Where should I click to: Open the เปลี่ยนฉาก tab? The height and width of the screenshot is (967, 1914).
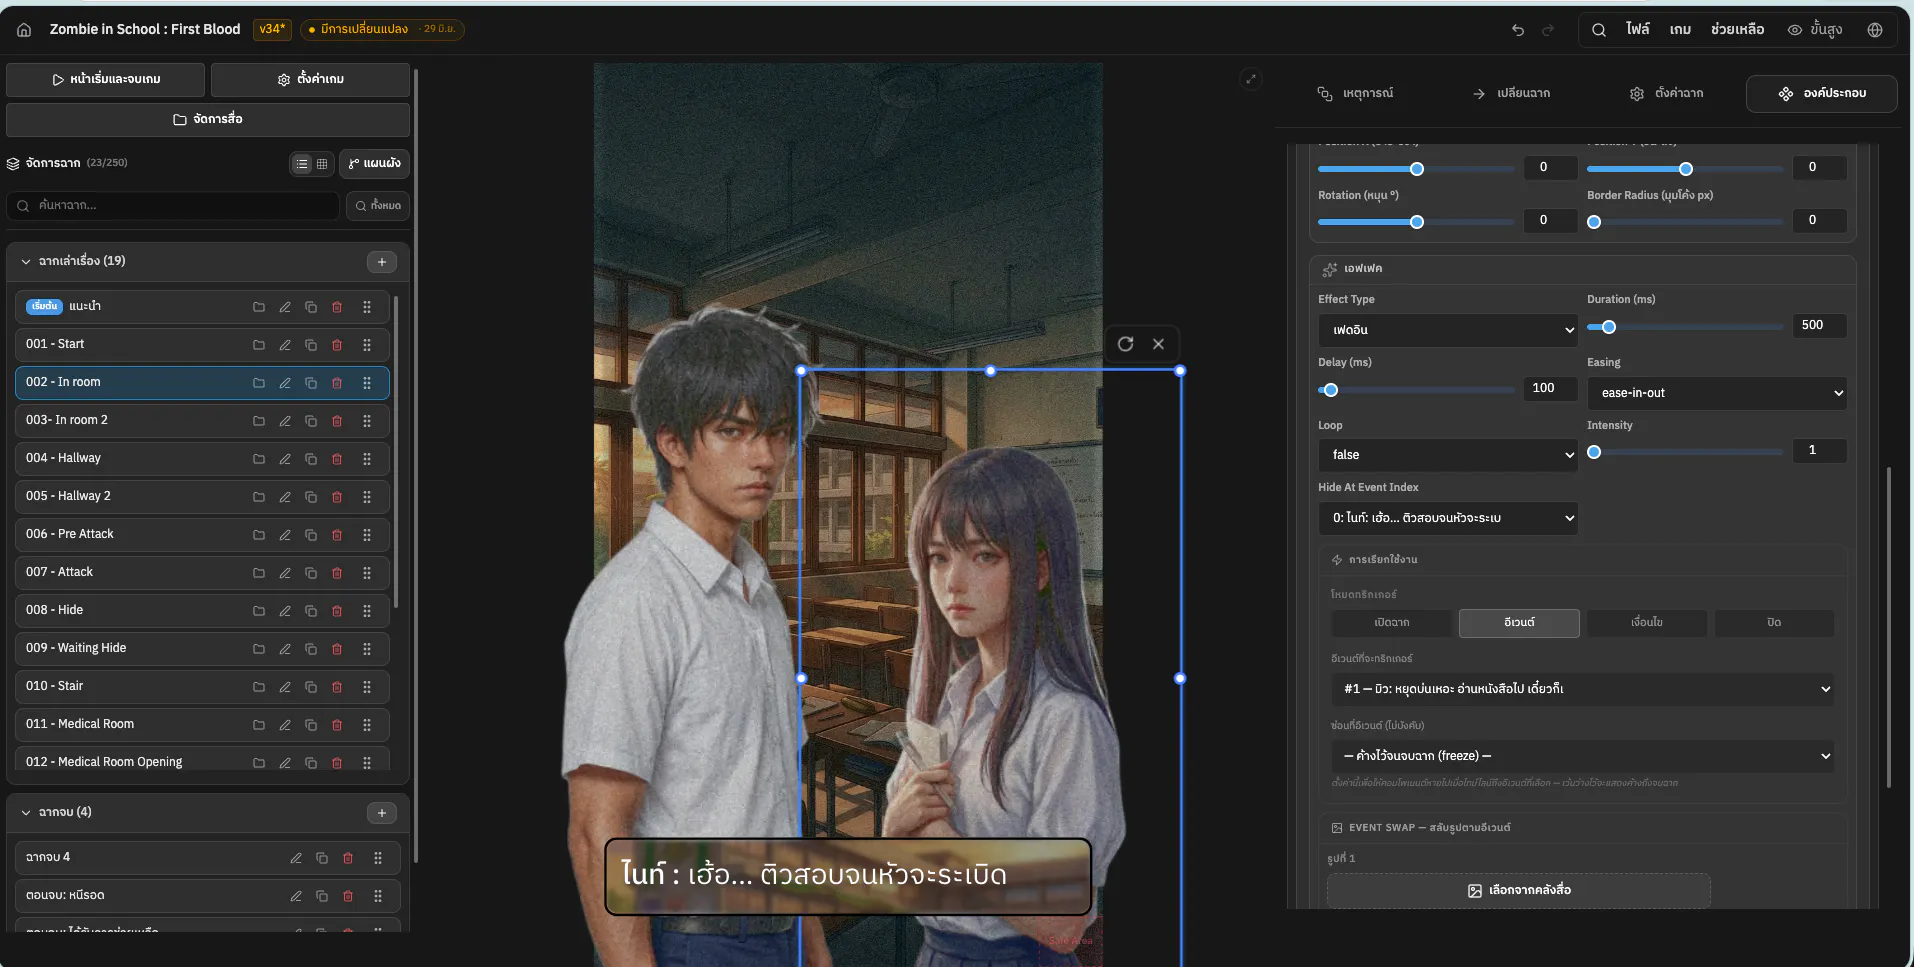click(1511, 94)
